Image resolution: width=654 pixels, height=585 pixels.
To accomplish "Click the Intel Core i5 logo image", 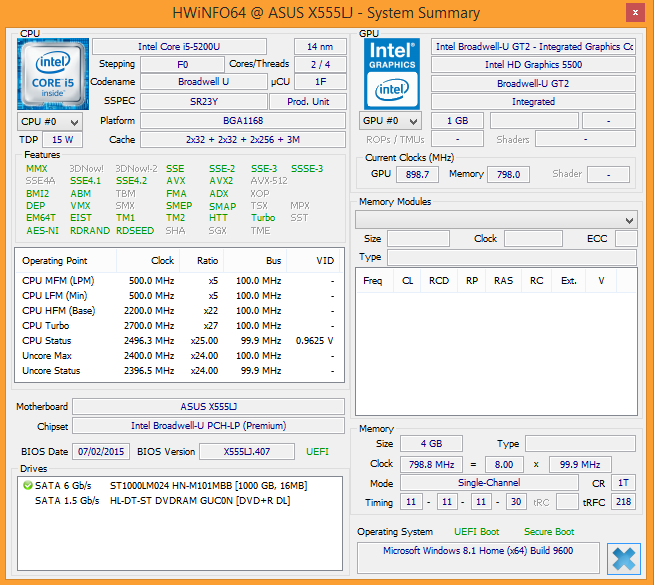I will (x=53, y=74).
